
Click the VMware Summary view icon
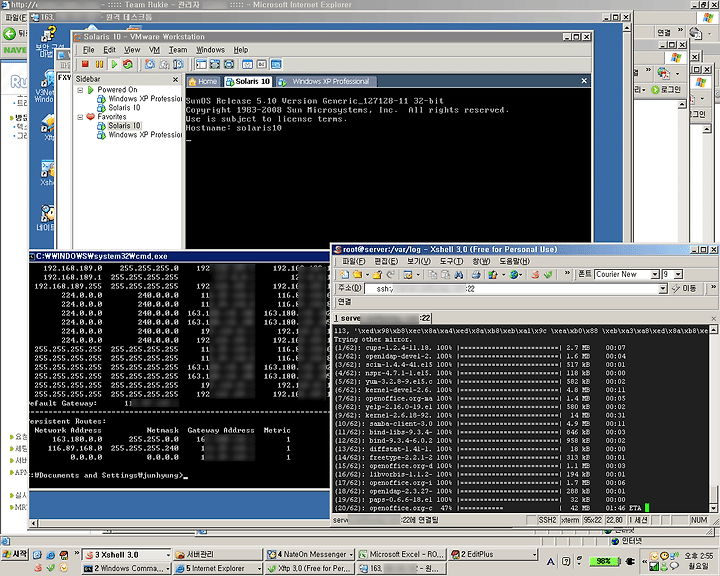click(248, 64)
